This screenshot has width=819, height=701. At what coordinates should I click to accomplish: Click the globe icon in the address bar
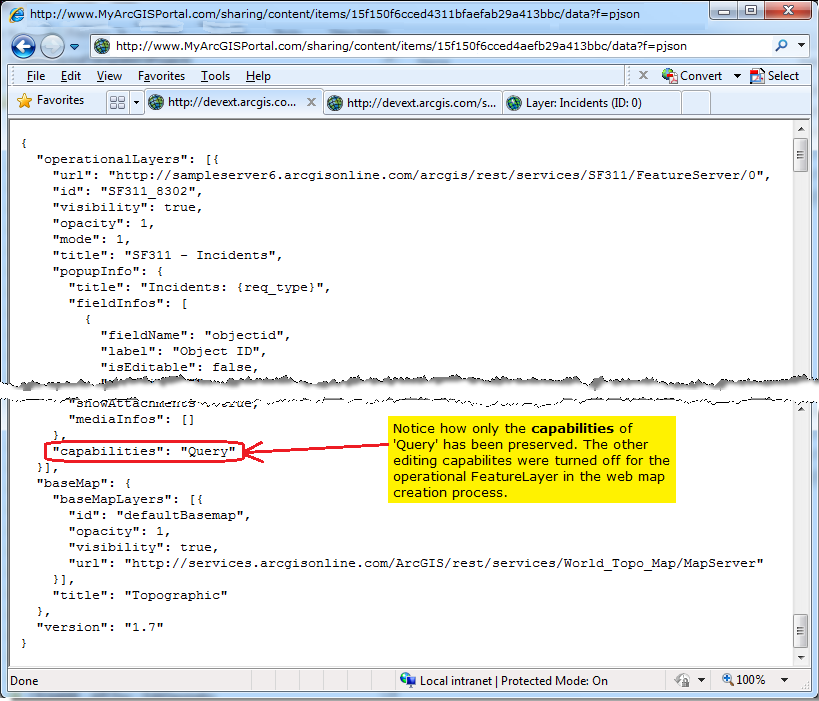100,46
